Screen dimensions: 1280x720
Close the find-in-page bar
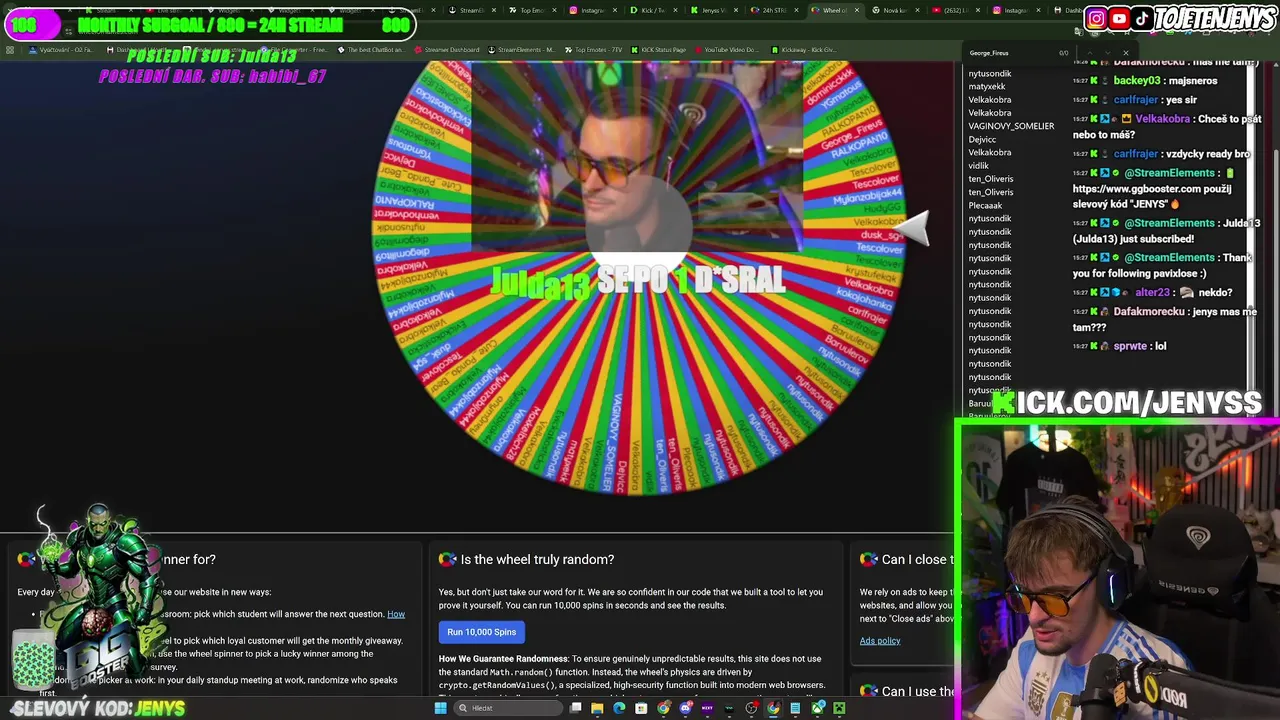tap(1125, 53)
